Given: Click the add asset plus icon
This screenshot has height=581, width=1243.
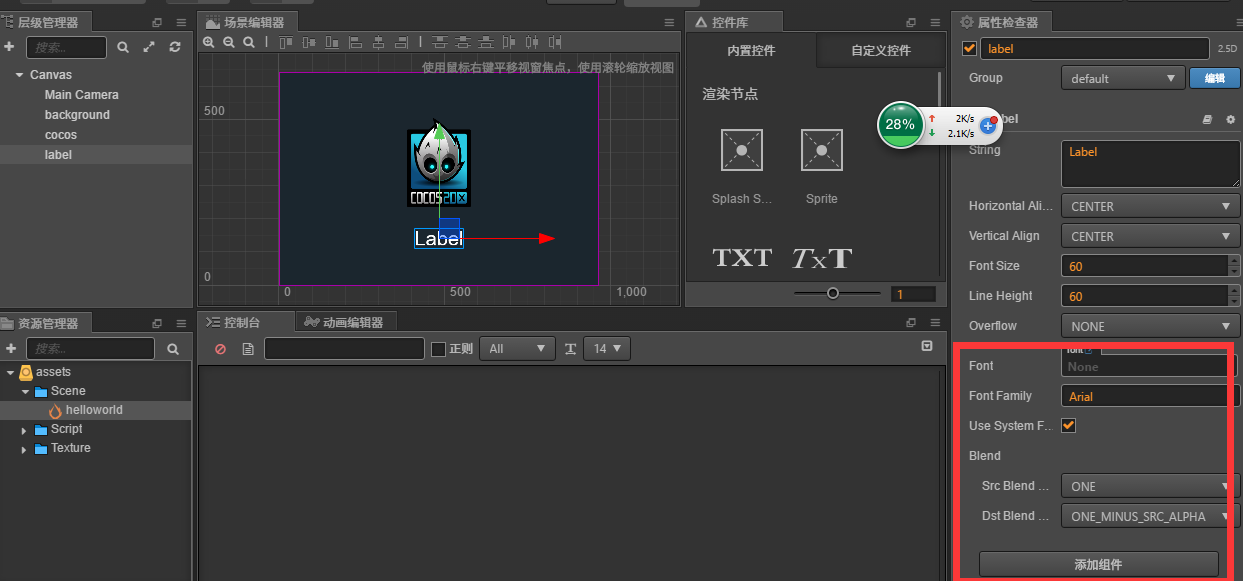Looking at the screenshot, I should click(10, 348).
